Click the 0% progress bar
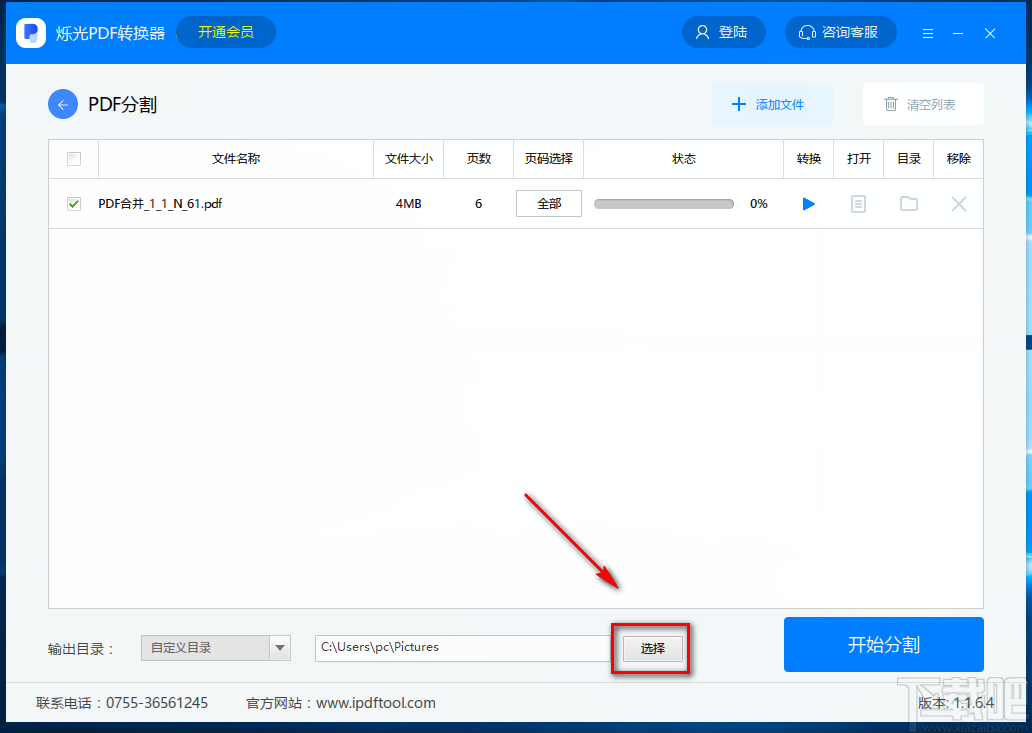The image size is (1032, 733). pyautogui.click(x=663, y=203)
